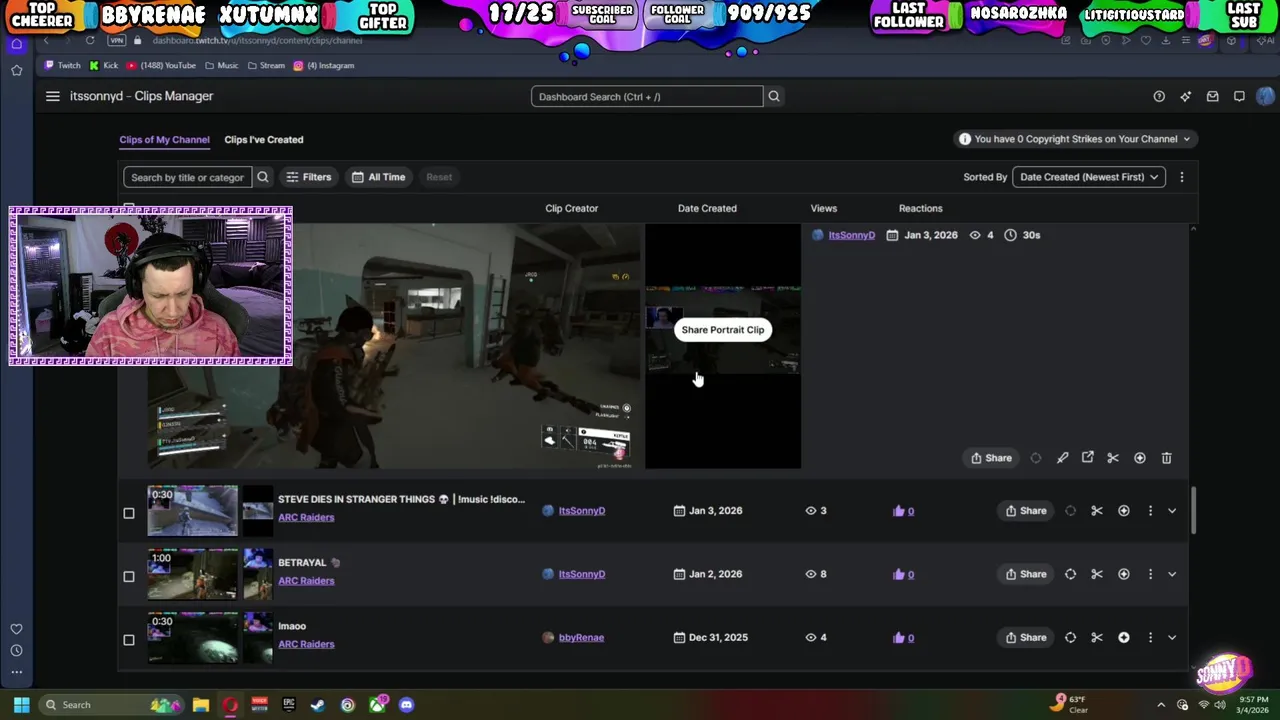Open the Kick bookmark

104,66
